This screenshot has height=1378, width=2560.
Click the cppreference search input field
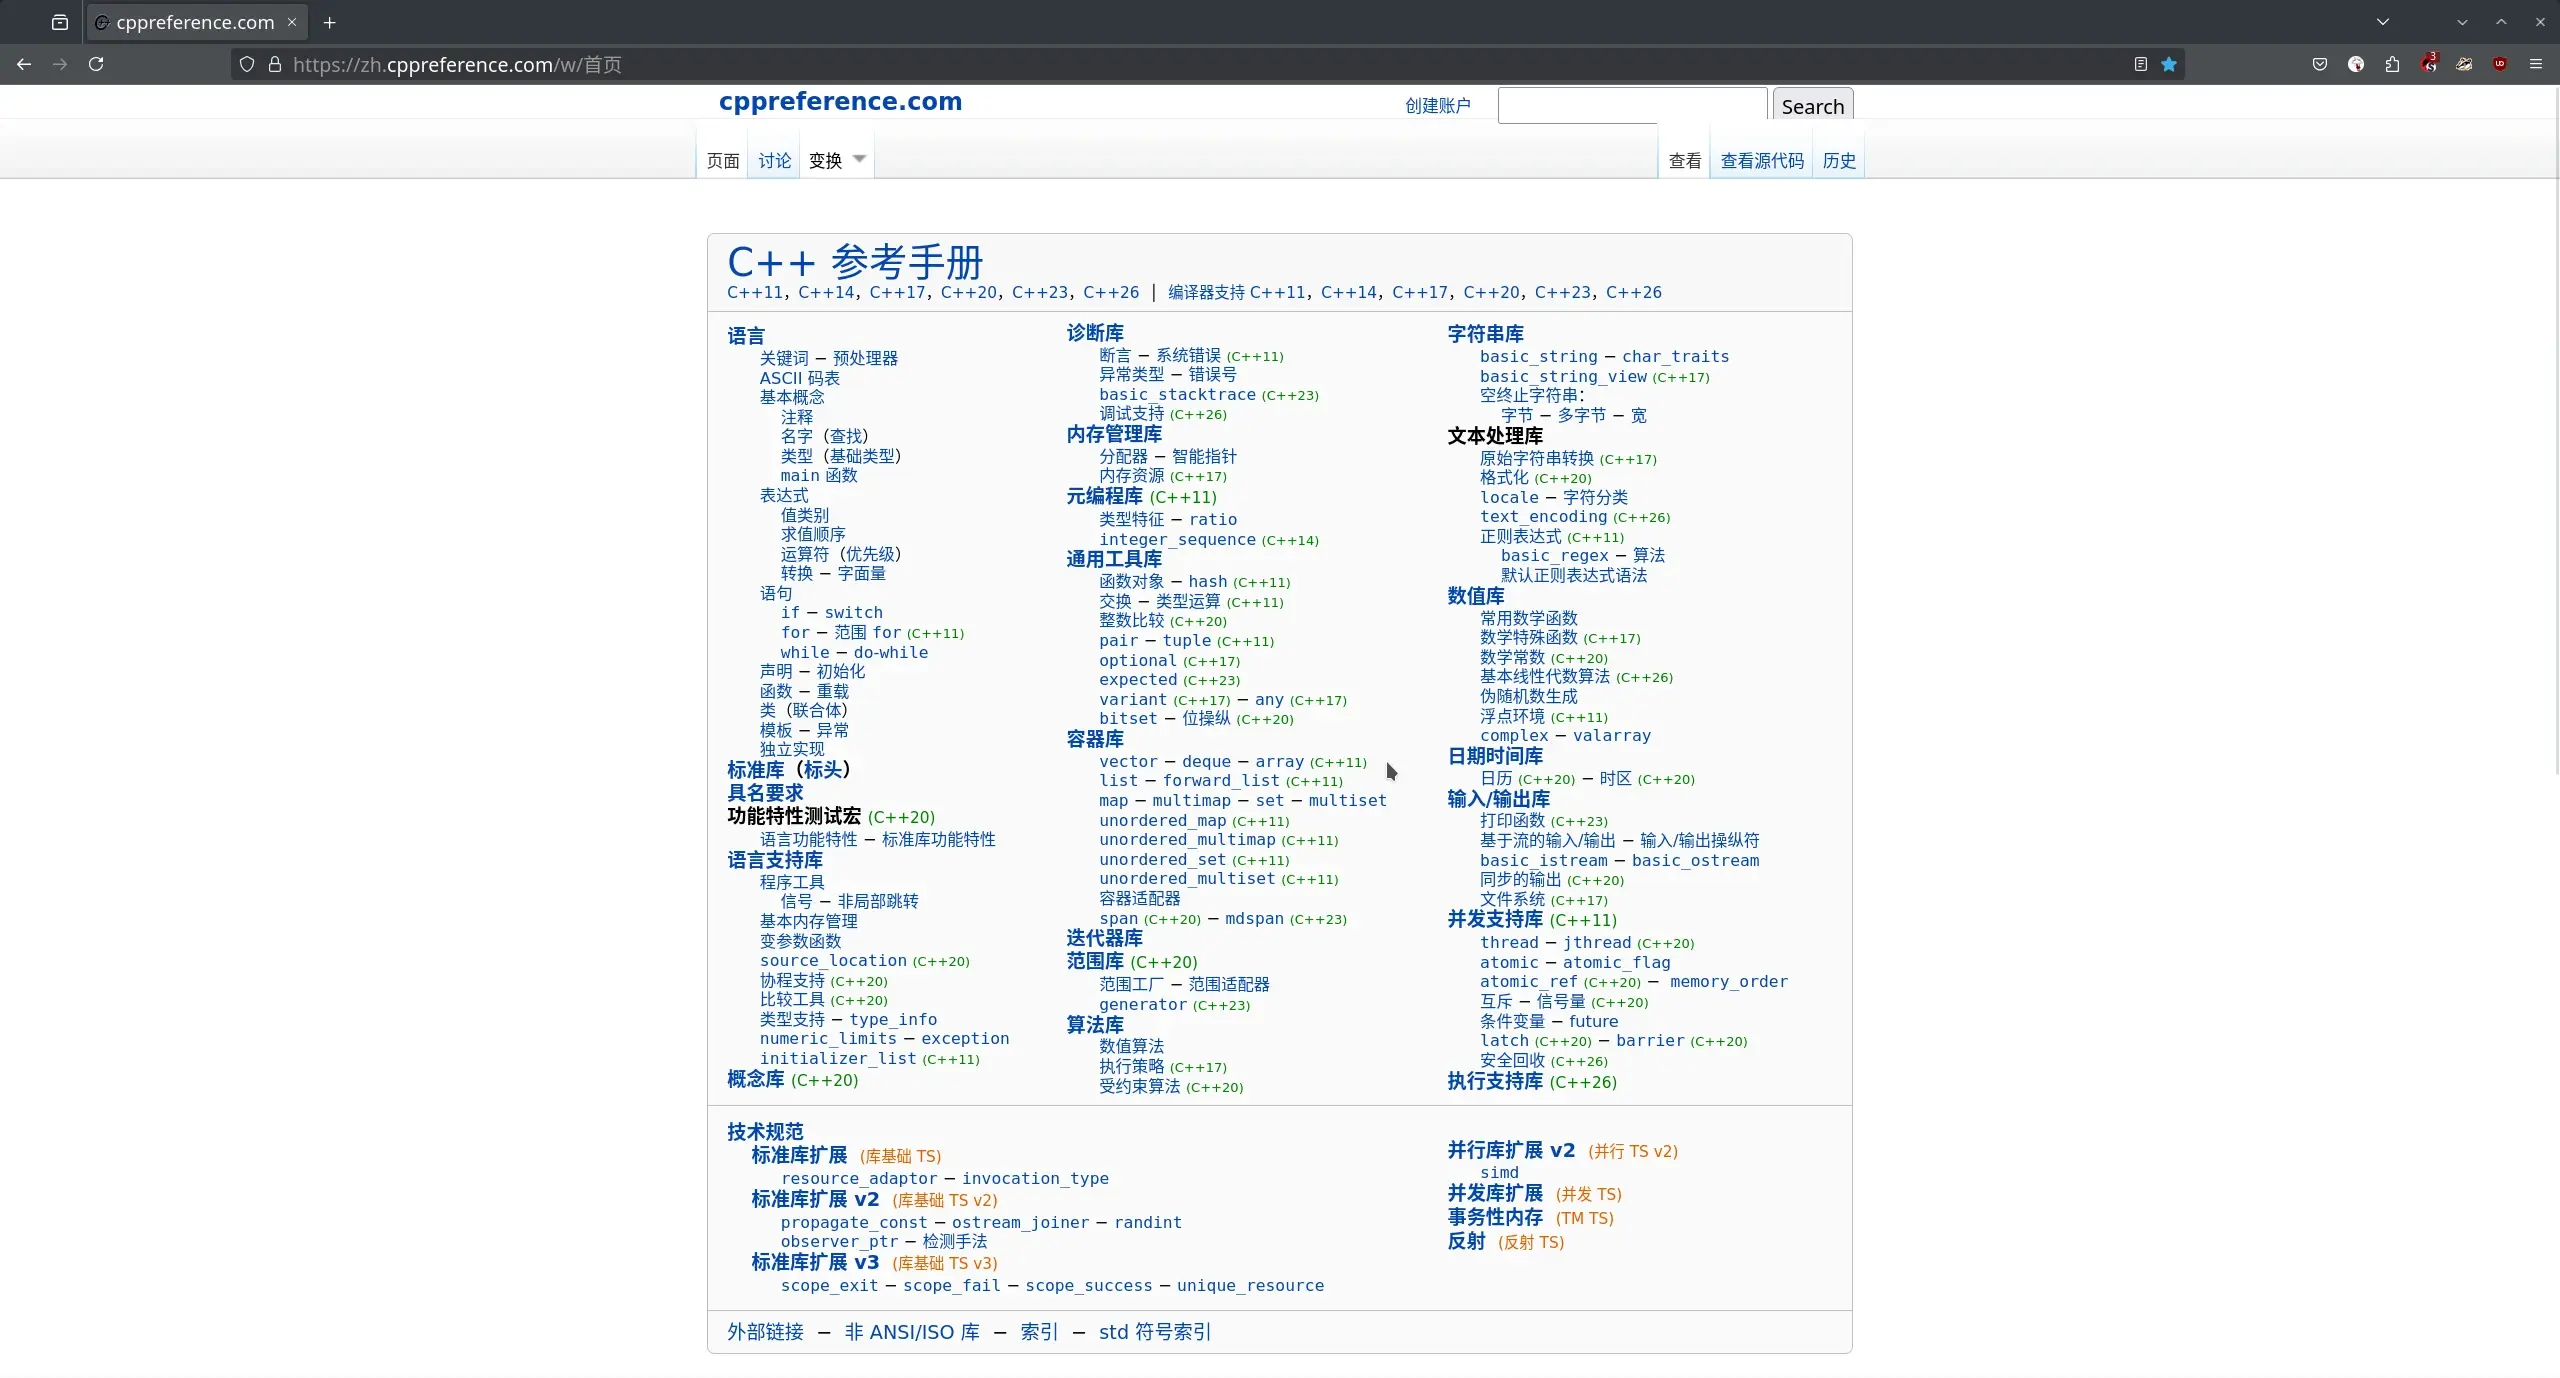1632,106
